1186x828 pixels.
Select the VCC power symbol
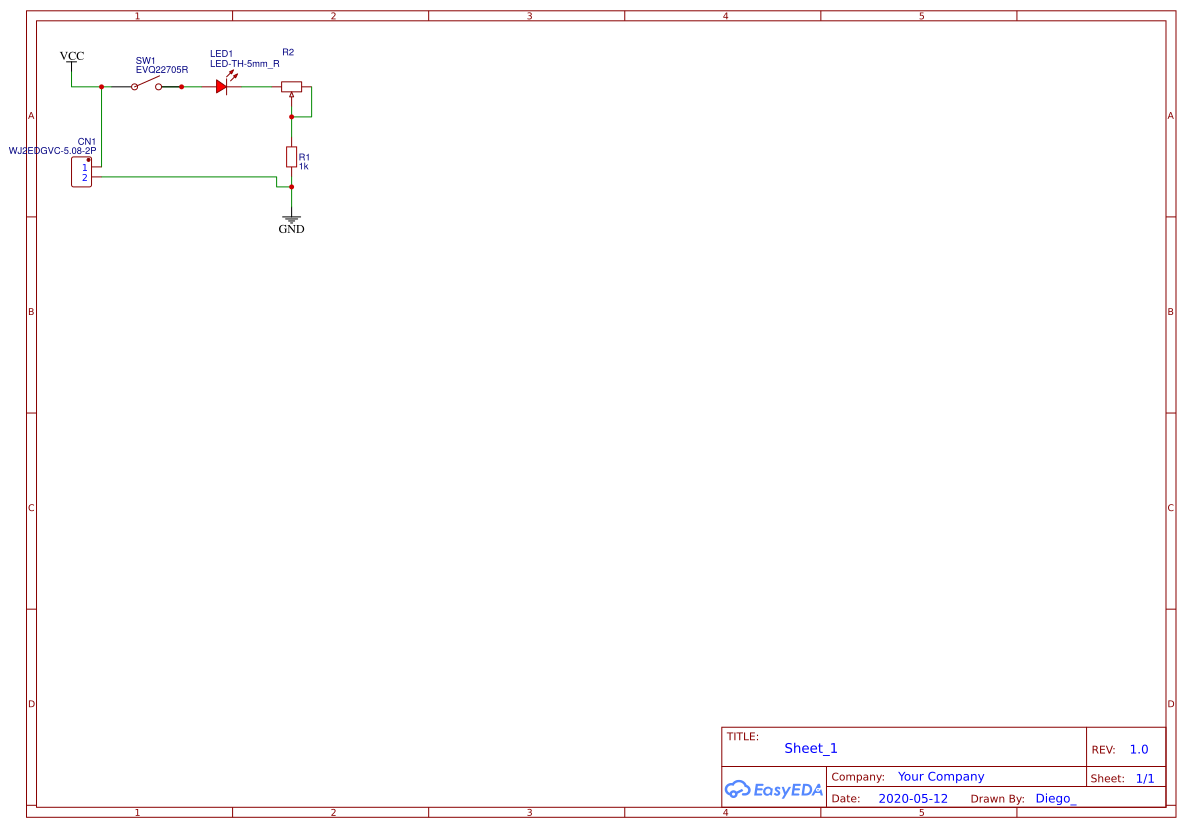coord(72,62)
